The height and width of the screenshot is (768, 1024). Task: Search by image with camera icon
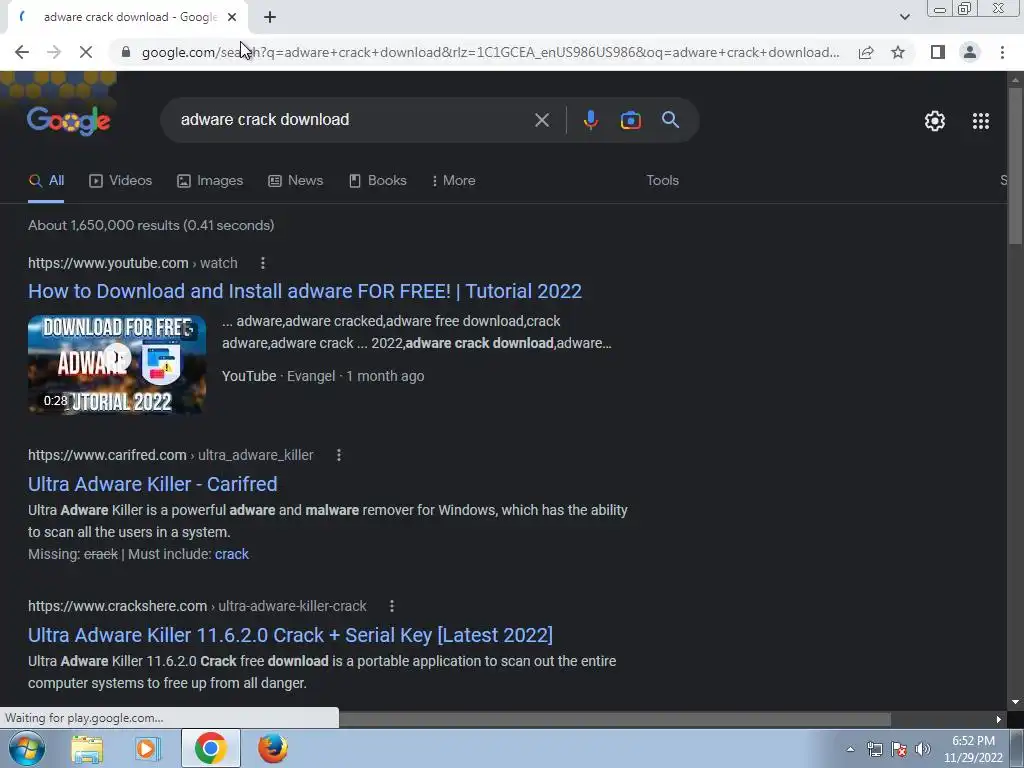coord(630,120)
